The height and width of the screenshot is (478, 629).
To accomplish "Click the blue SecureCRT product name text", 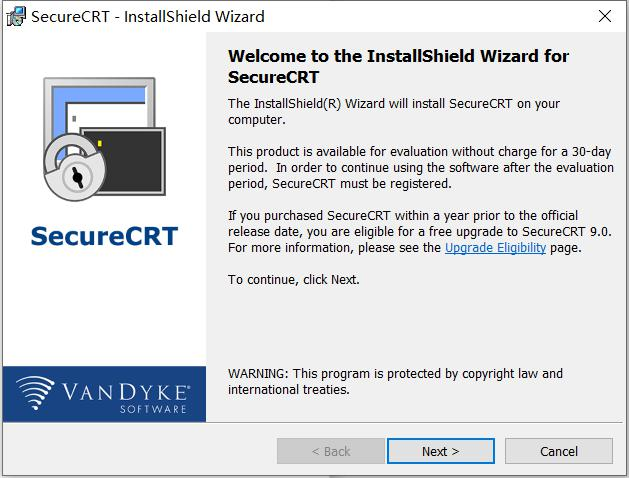I will click(x=104, y=237).
